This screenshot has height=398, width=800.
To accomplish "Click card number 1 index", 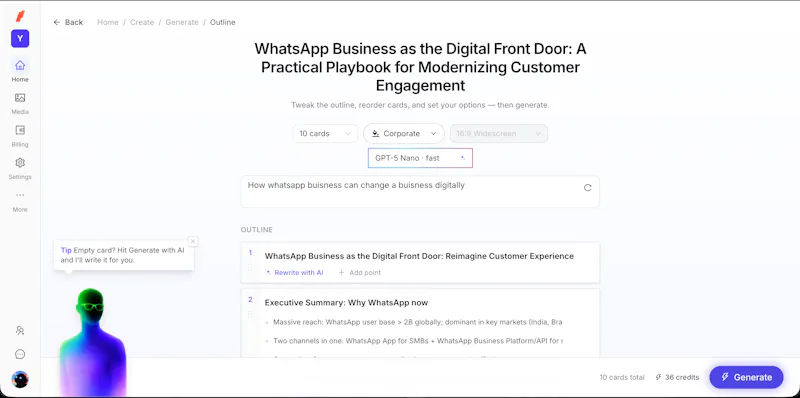I will (x=250, y=253).
